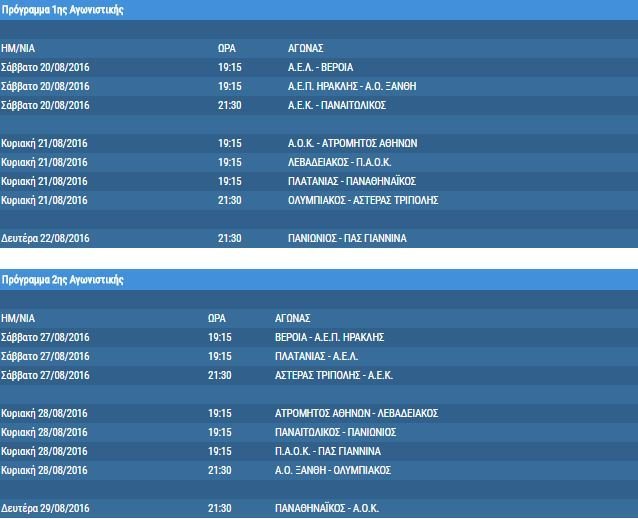Select match 'ΠΛΑΤΑΝΙΑΣ - Α.Ε.Λ.'

click(316, 356)
